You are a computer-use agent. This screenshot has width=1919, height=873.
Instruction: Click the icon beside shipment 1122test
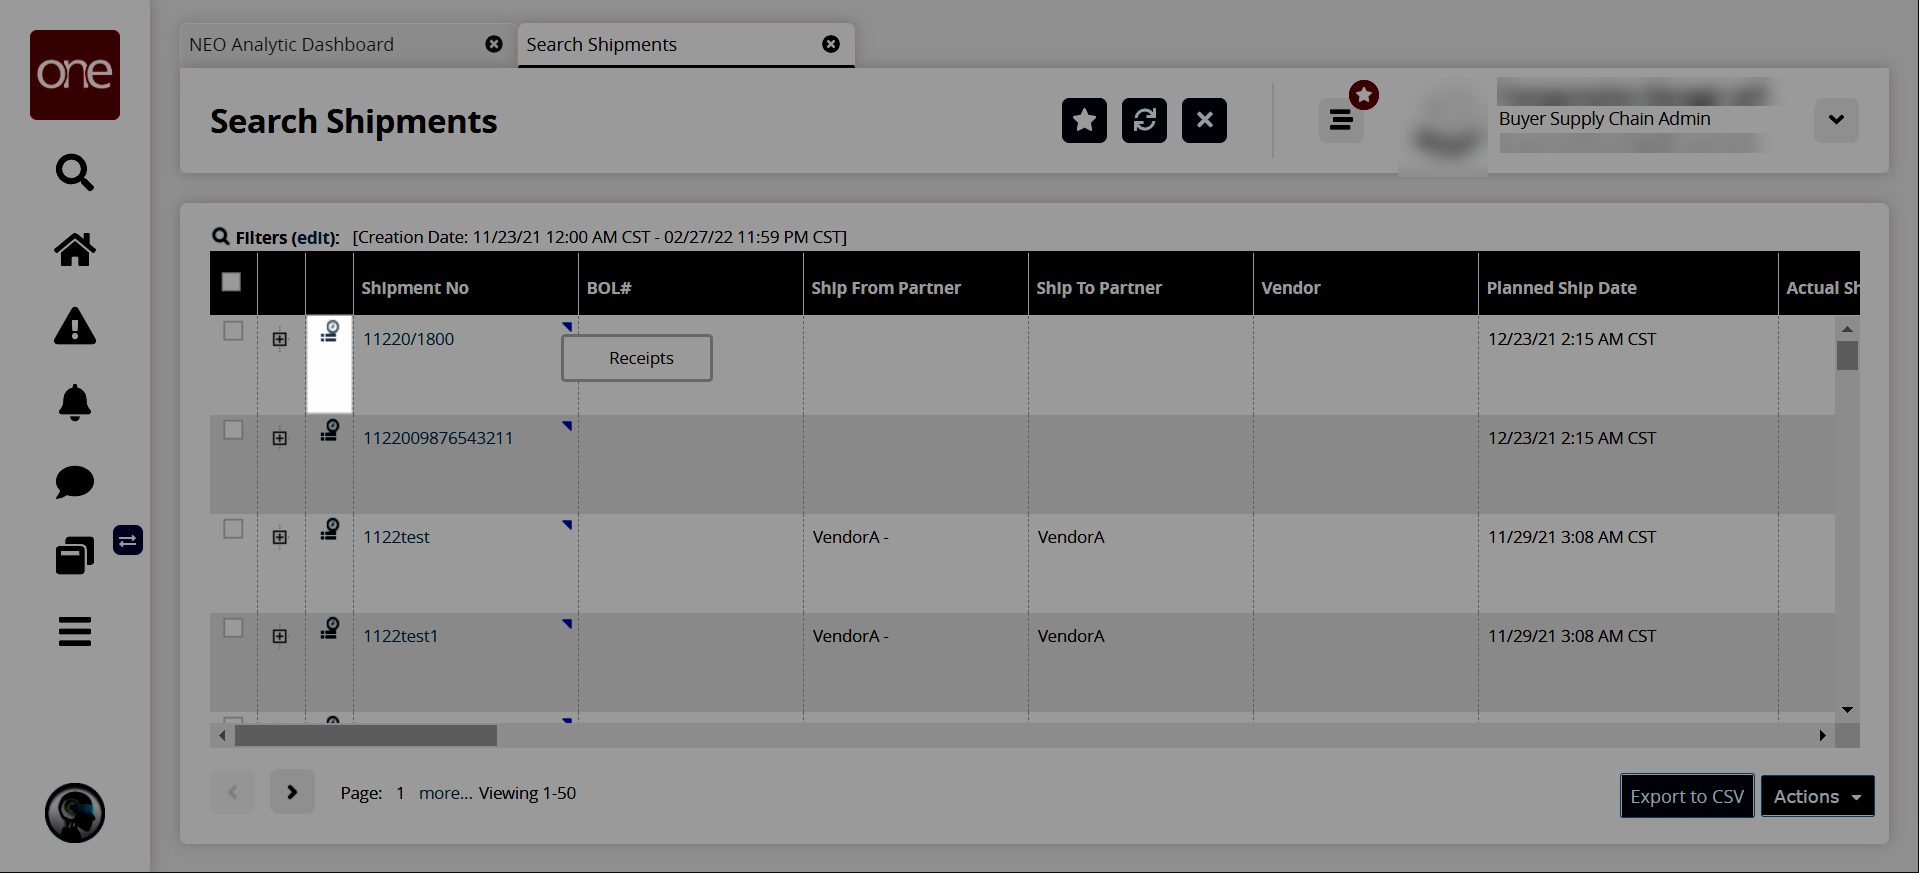pos(329,530)
